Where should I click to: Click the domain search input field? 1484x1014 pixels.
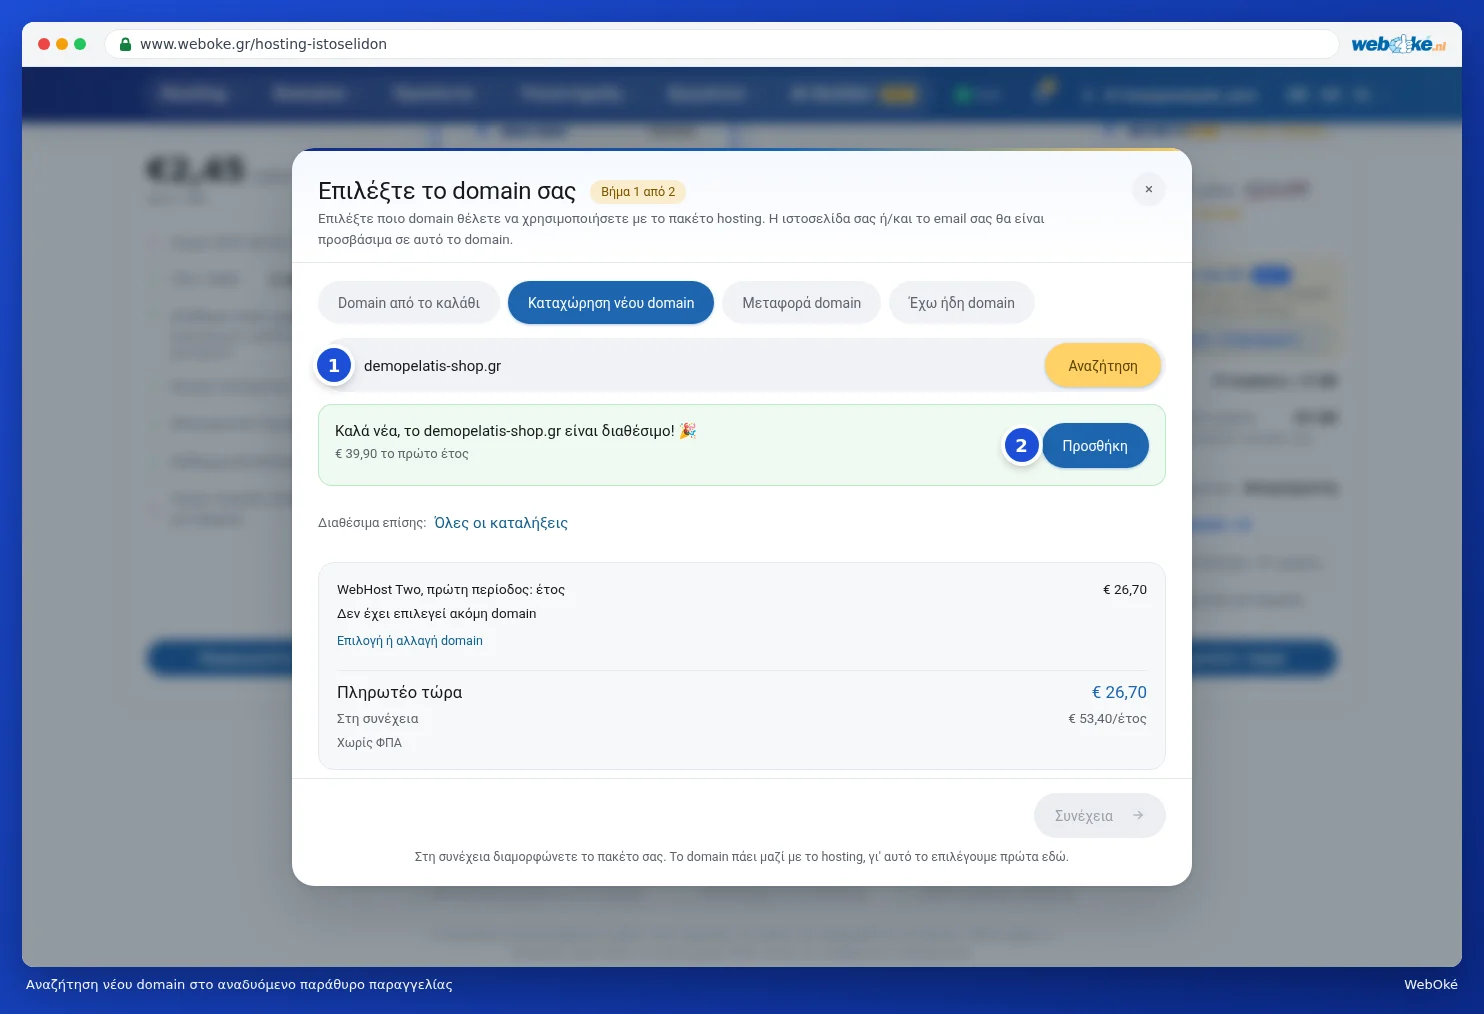690,366
